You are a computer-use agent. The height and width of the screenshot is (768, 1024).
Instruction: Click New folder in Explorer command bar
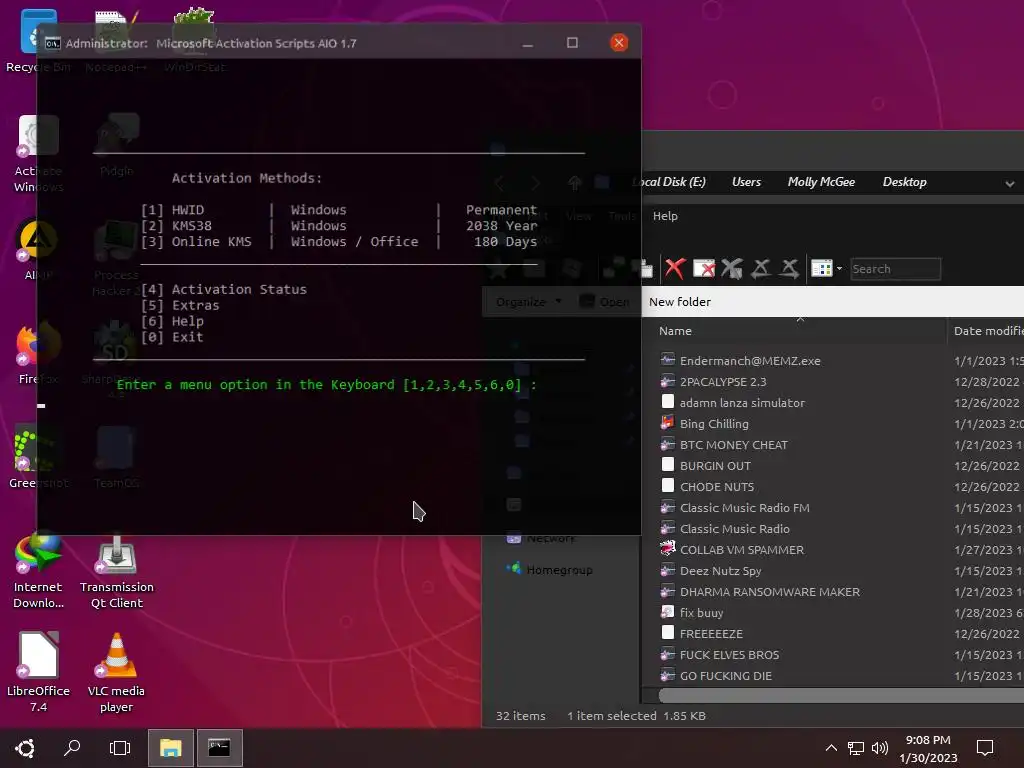coord(679,302)
